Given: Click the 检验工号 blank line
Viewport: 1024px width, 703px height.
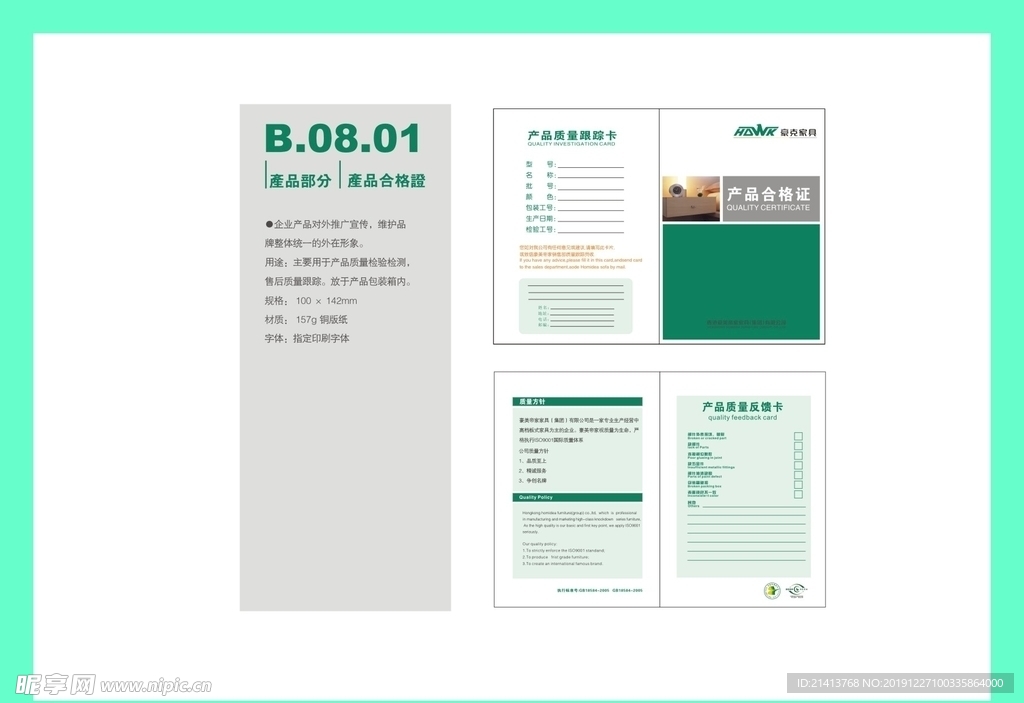Looking at the screenshot, I should [x=590, y=232].
